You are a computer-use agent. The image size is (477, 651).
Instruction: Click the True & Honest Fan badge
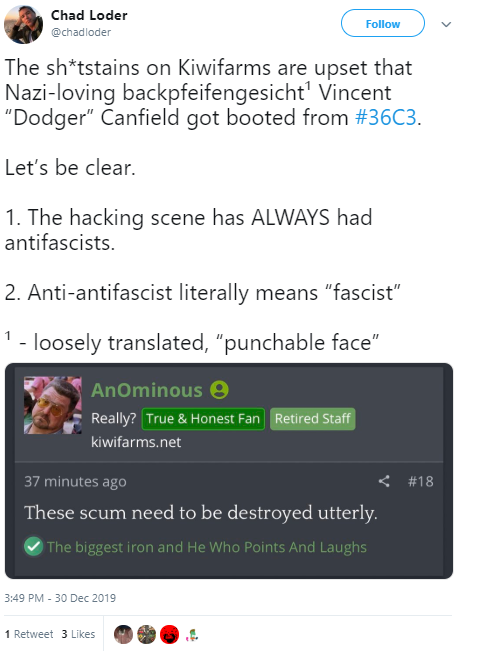pos(203,418)
